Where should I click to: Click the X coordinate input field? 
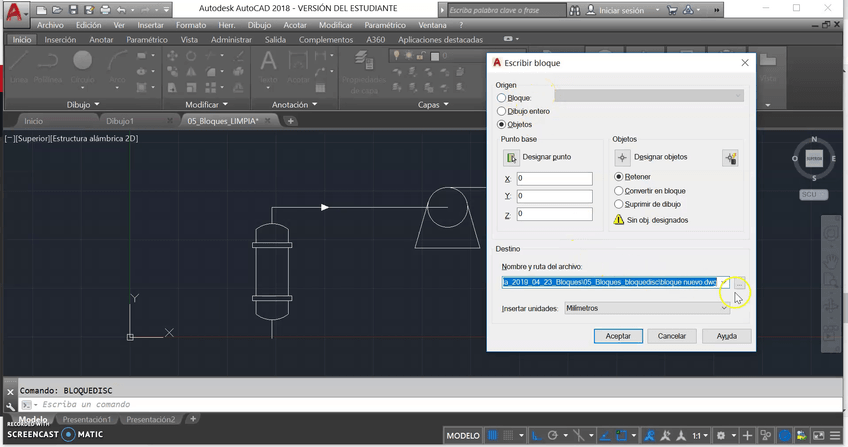pos(554,178)
